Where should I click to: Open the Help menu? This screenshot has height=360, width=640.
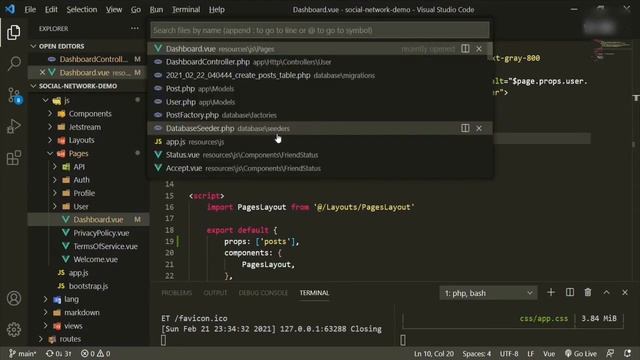click(217, 9)
